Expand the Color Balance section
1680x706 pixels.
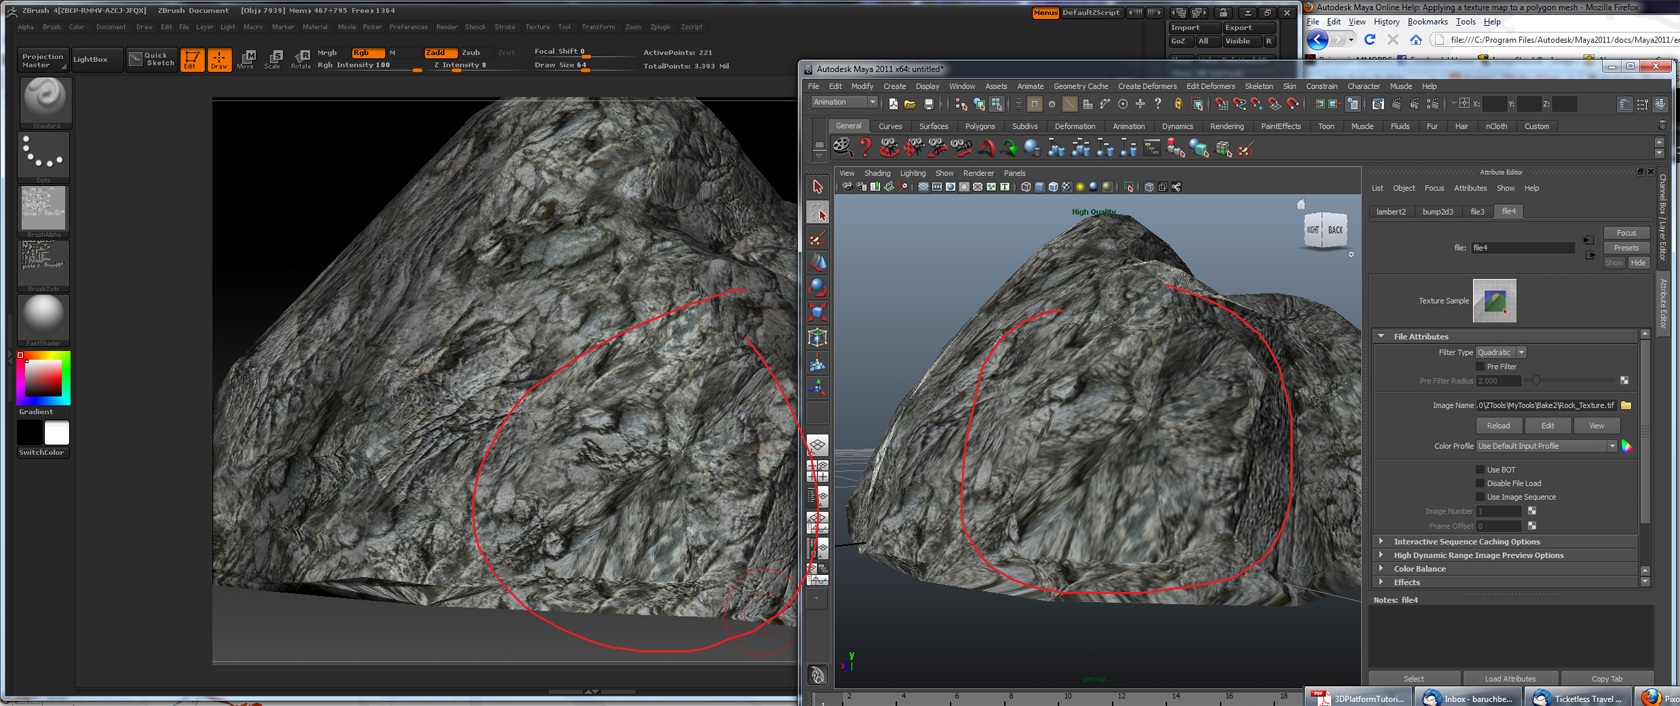(x=1507, y=569)
